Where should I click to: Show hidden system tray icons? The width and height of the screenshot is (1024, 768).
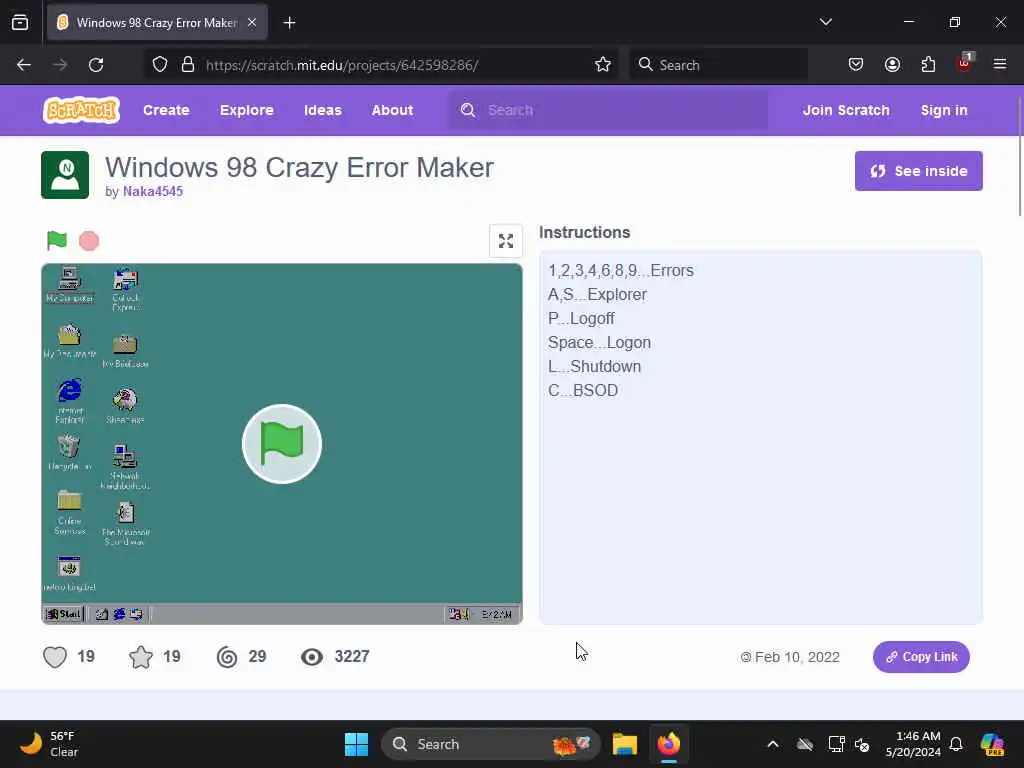[773, 744]
